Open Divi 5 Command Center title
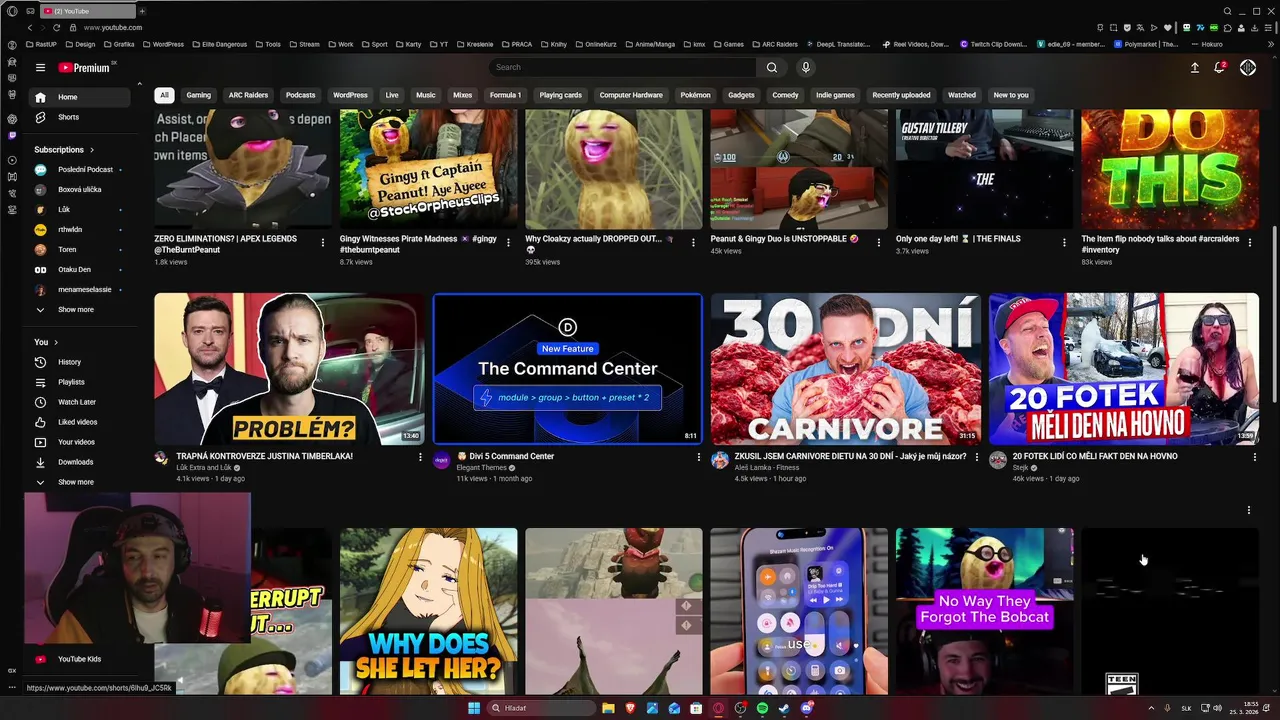 tap(505, 456)
